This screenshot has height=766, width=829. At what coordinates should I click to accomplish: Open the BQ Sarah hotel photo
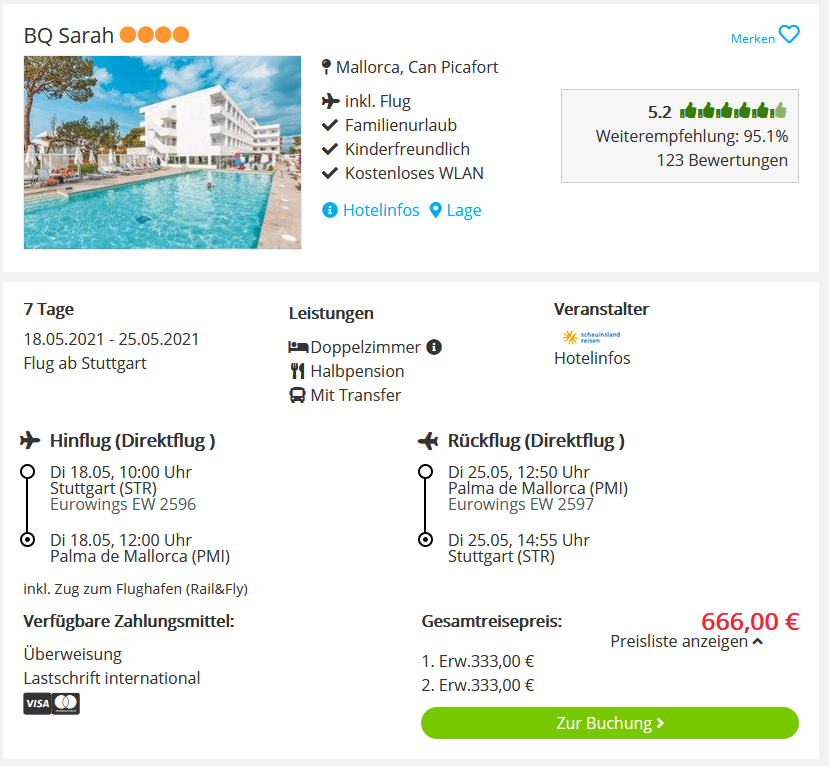[162, 152]
